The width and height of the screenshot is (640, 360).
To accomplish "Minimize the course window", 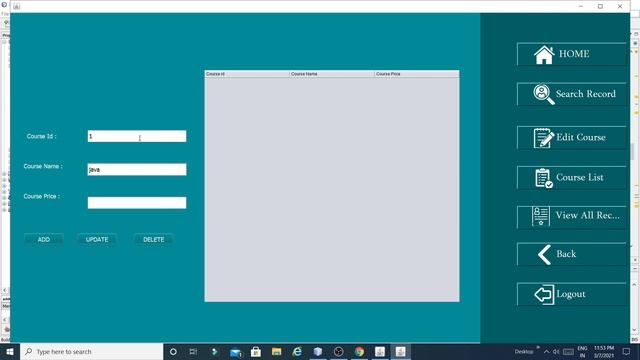I will click(581, 6).
